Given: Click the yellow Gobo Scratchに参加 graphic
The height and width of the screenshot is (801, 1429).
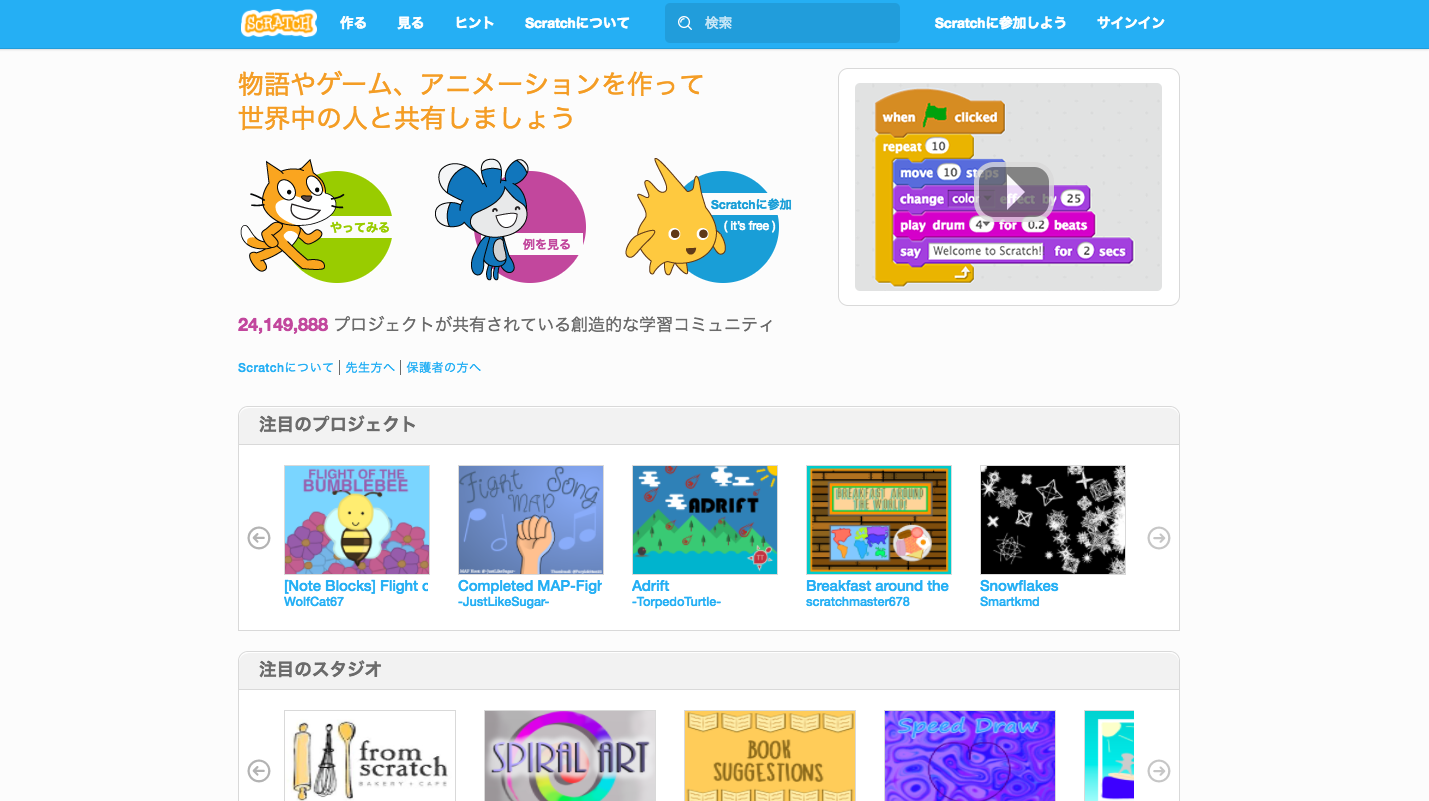Looking at the screenshot, I should pyautogui.click(x=706, y=220).
